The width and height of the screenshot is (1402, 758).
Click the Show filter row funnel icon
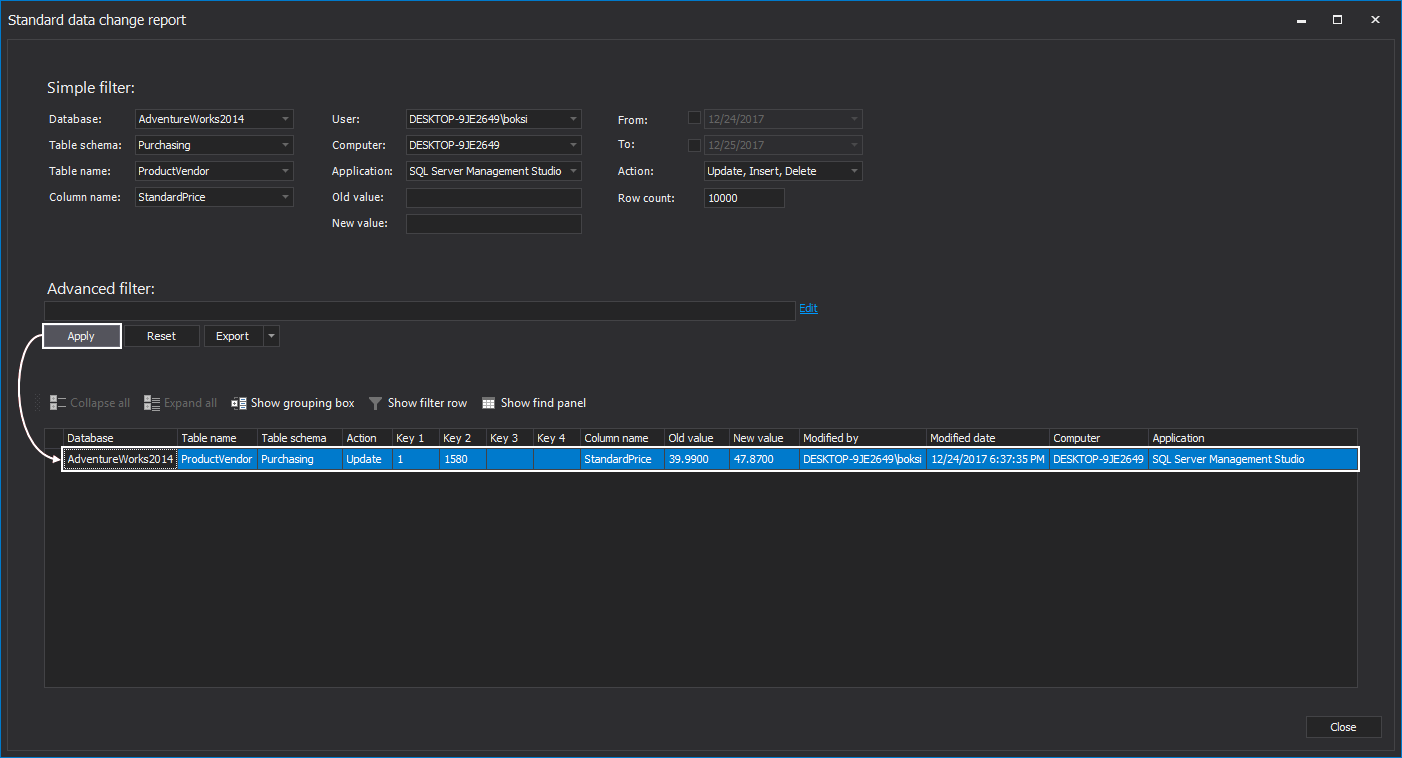[x=376, y=403]
